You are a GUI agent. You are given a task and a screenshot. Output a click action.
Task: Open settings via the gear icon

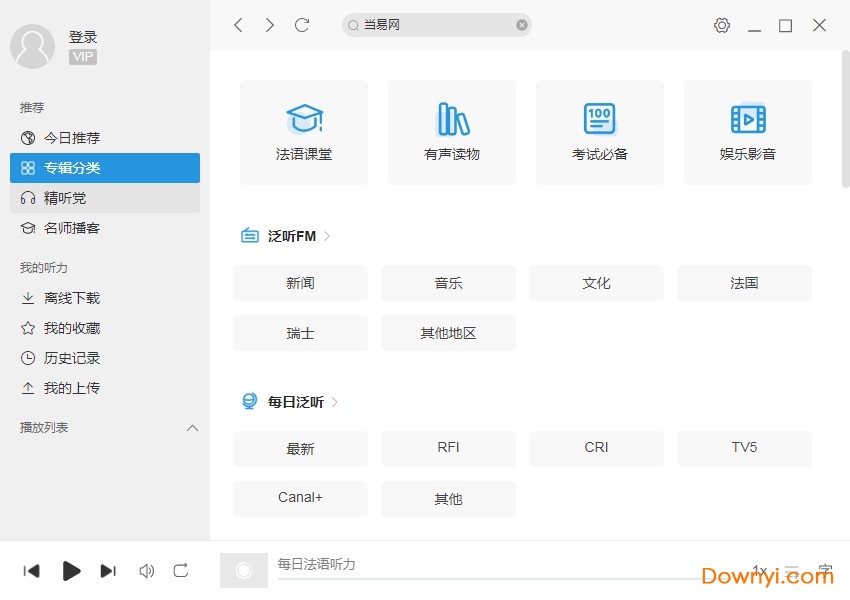click(722, 25)
